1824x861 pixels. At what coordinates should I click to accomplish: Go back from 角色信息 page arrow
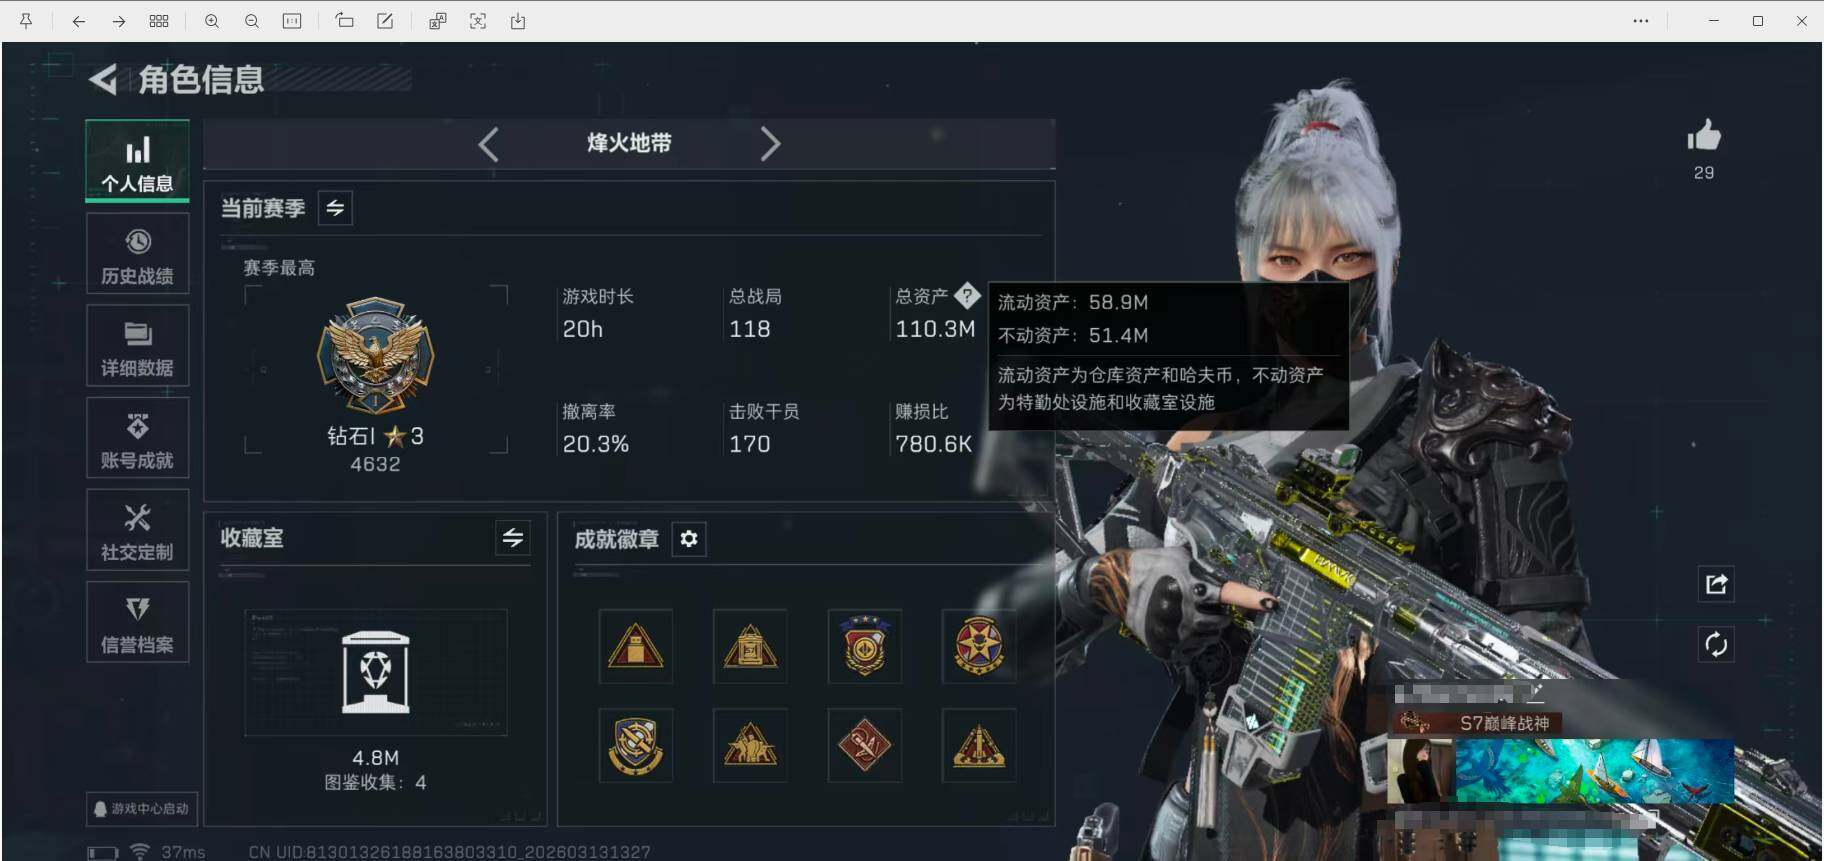103,79
